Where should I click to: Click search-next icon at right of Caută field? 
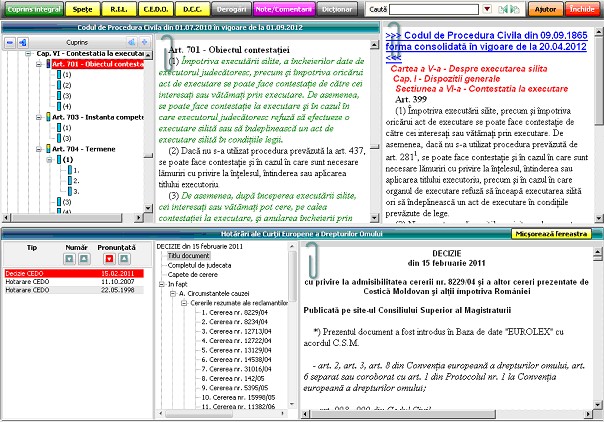tap(515, 9)
